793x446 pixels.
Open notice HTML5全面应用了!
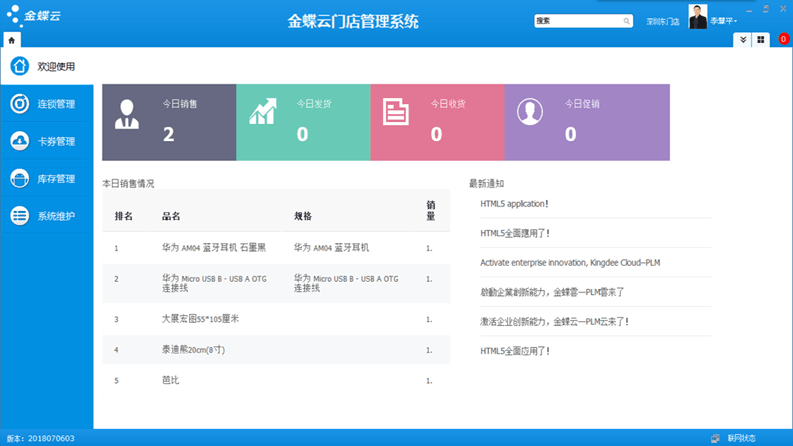[515, 351]
